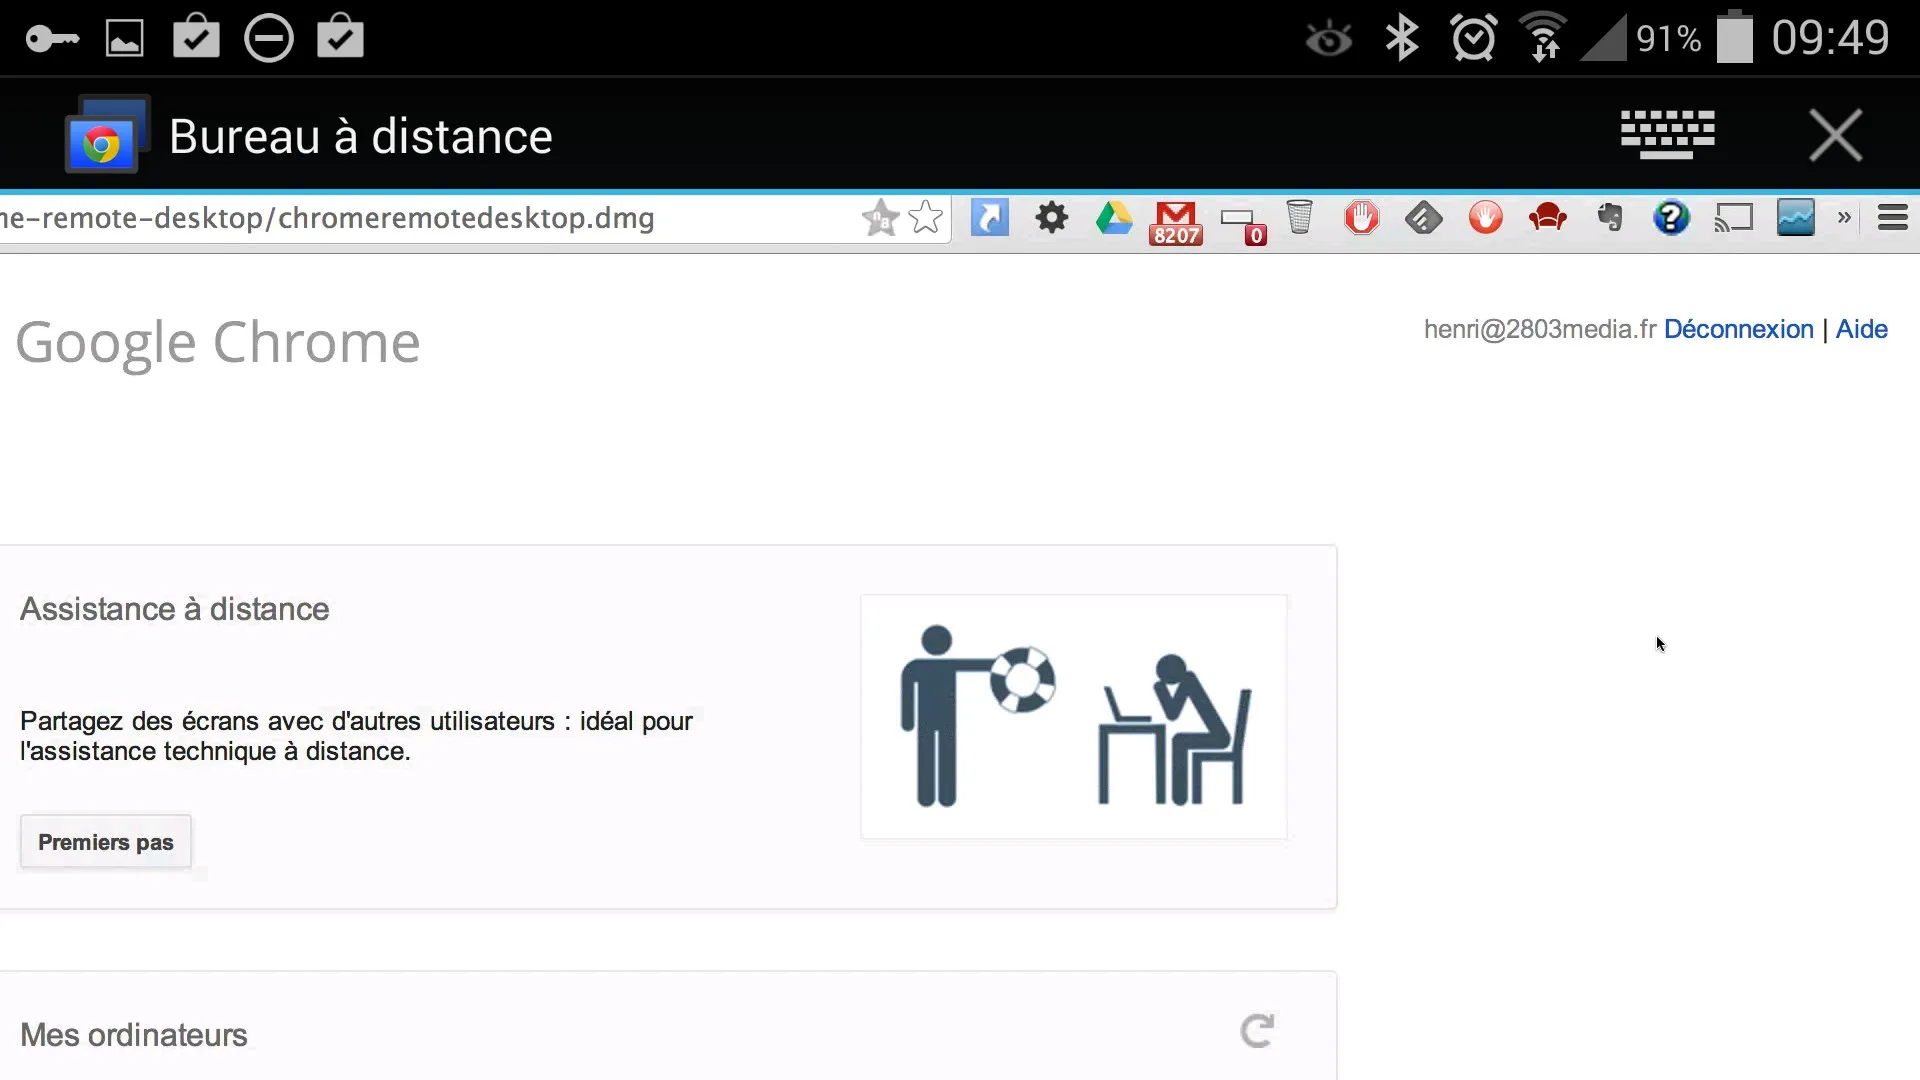Tap the Chrome Remote Desktop app icon
This screenshot has height=1080, width=1920.
108,135
